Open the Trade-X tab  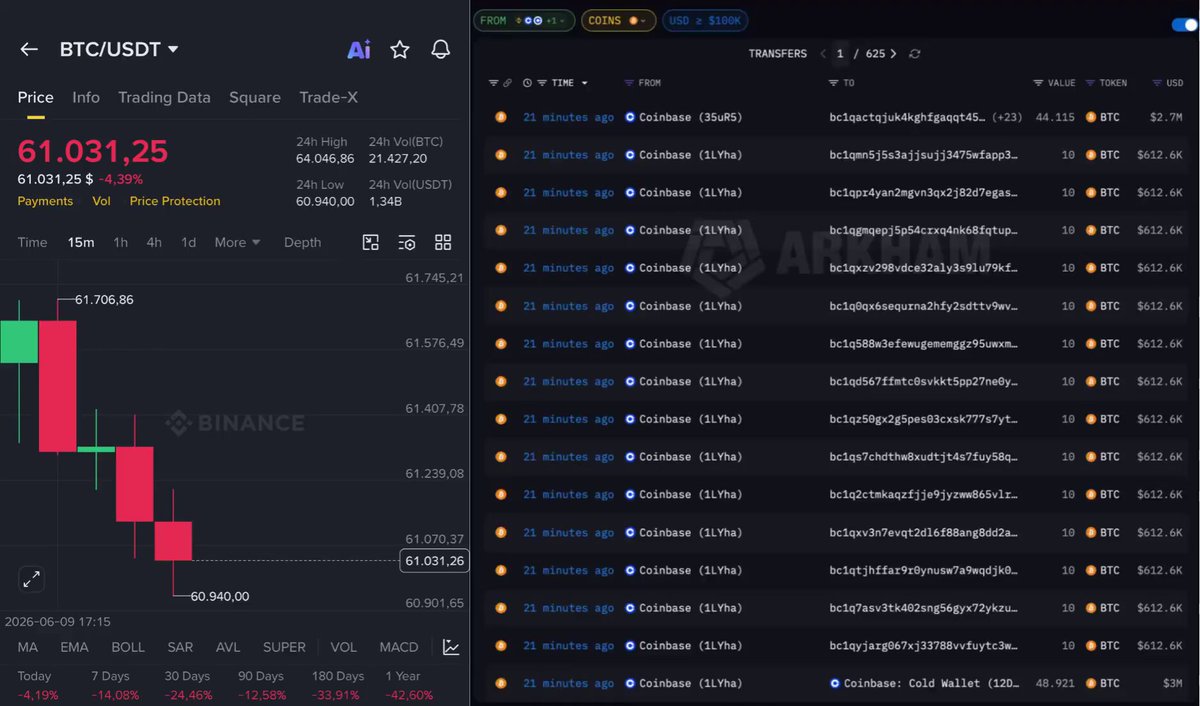pyautogui.click(x=328, y=98)
